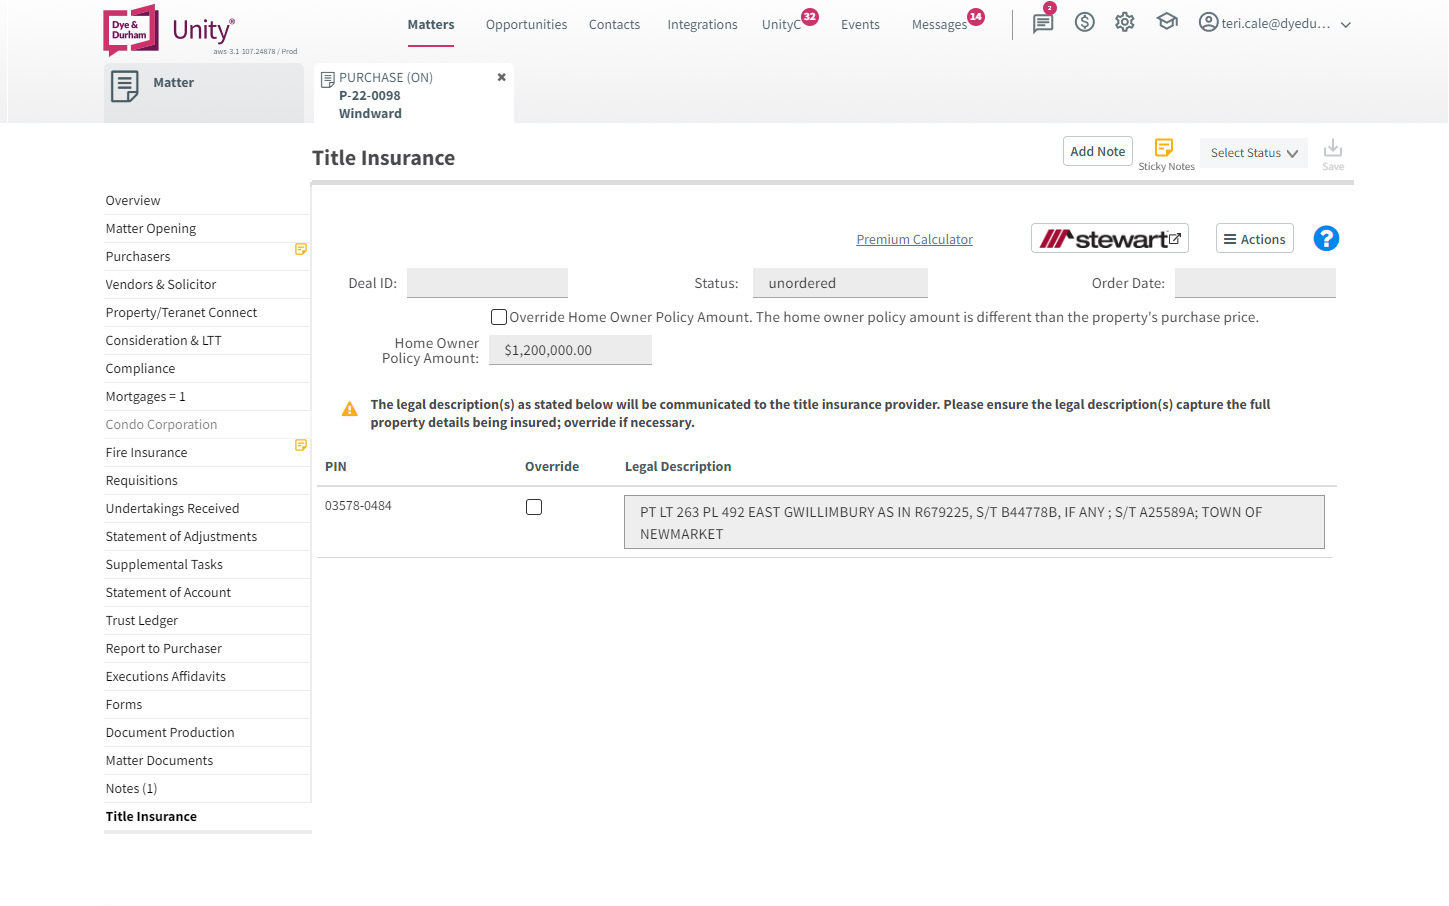
Task: Open help using the blue question mark icon
Action: click(x=1326, y=238)
